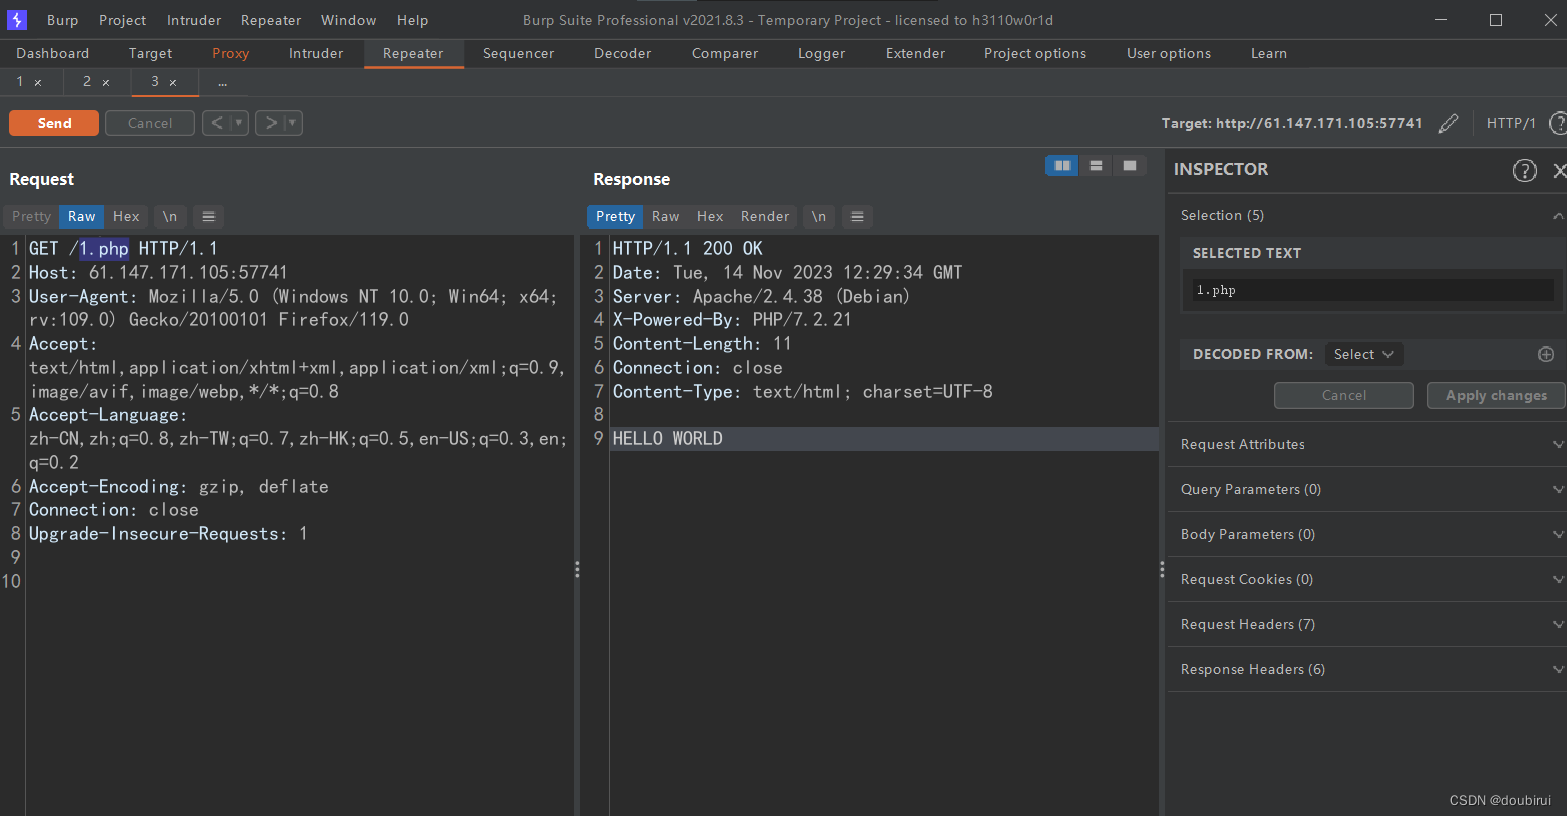
Task: Click Cancel in the Inspector panel
Action: click(x=1343, y=395)
